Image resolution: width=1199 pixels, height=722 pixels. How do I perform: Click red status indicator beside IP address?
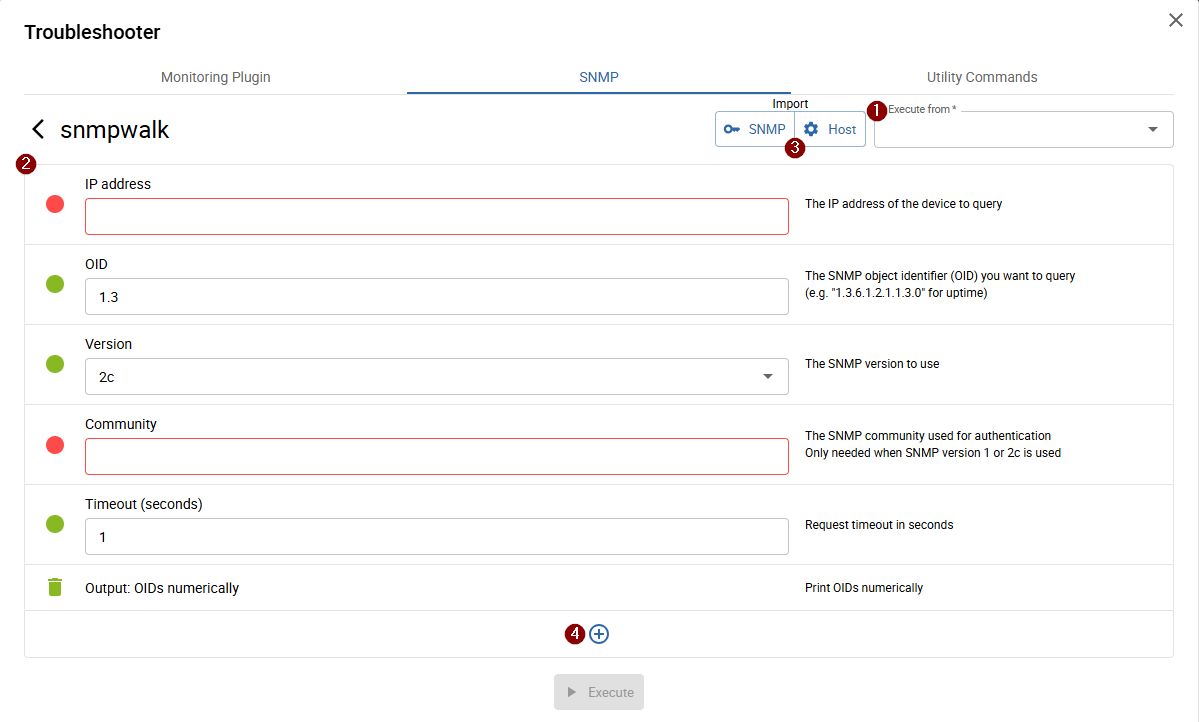coord(55,204)
